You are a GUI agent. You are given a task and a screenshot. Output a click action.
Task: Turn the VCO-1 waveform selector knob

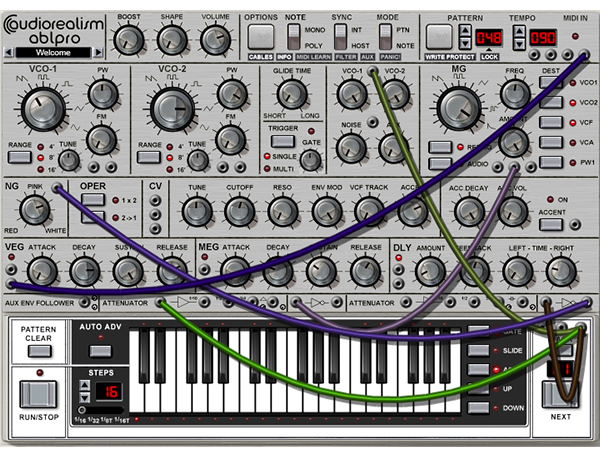(43, 109)
